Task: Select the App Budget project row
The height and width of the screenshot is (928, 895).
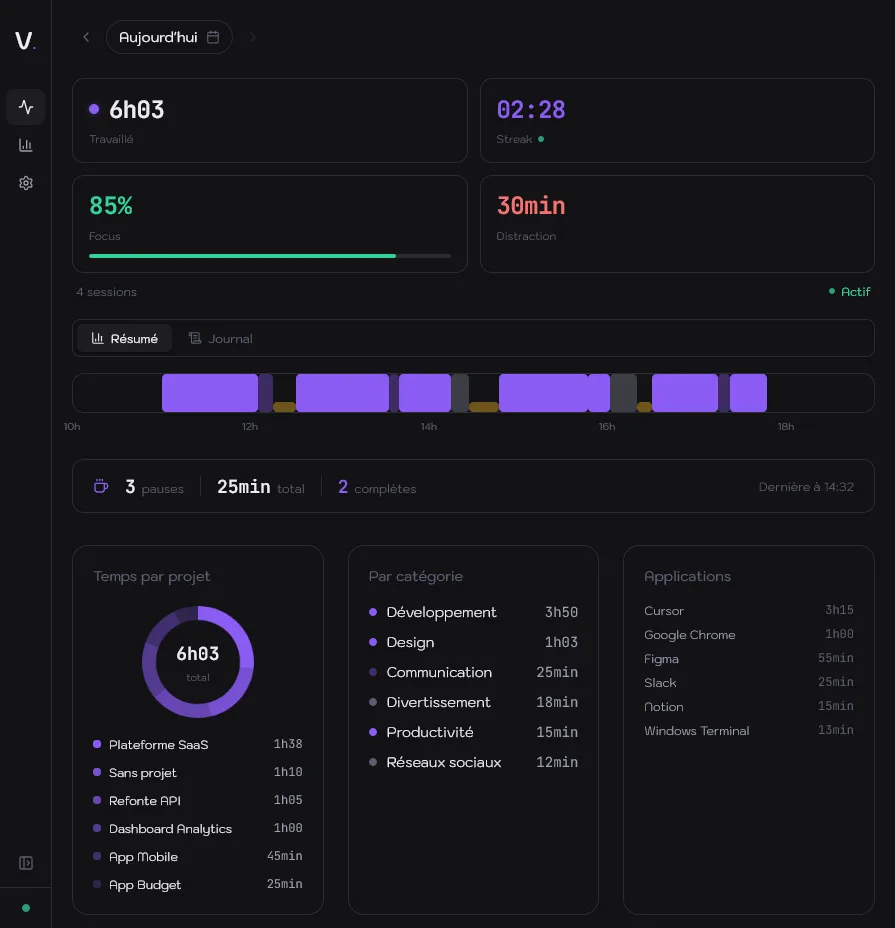Action: click(198, 884)
